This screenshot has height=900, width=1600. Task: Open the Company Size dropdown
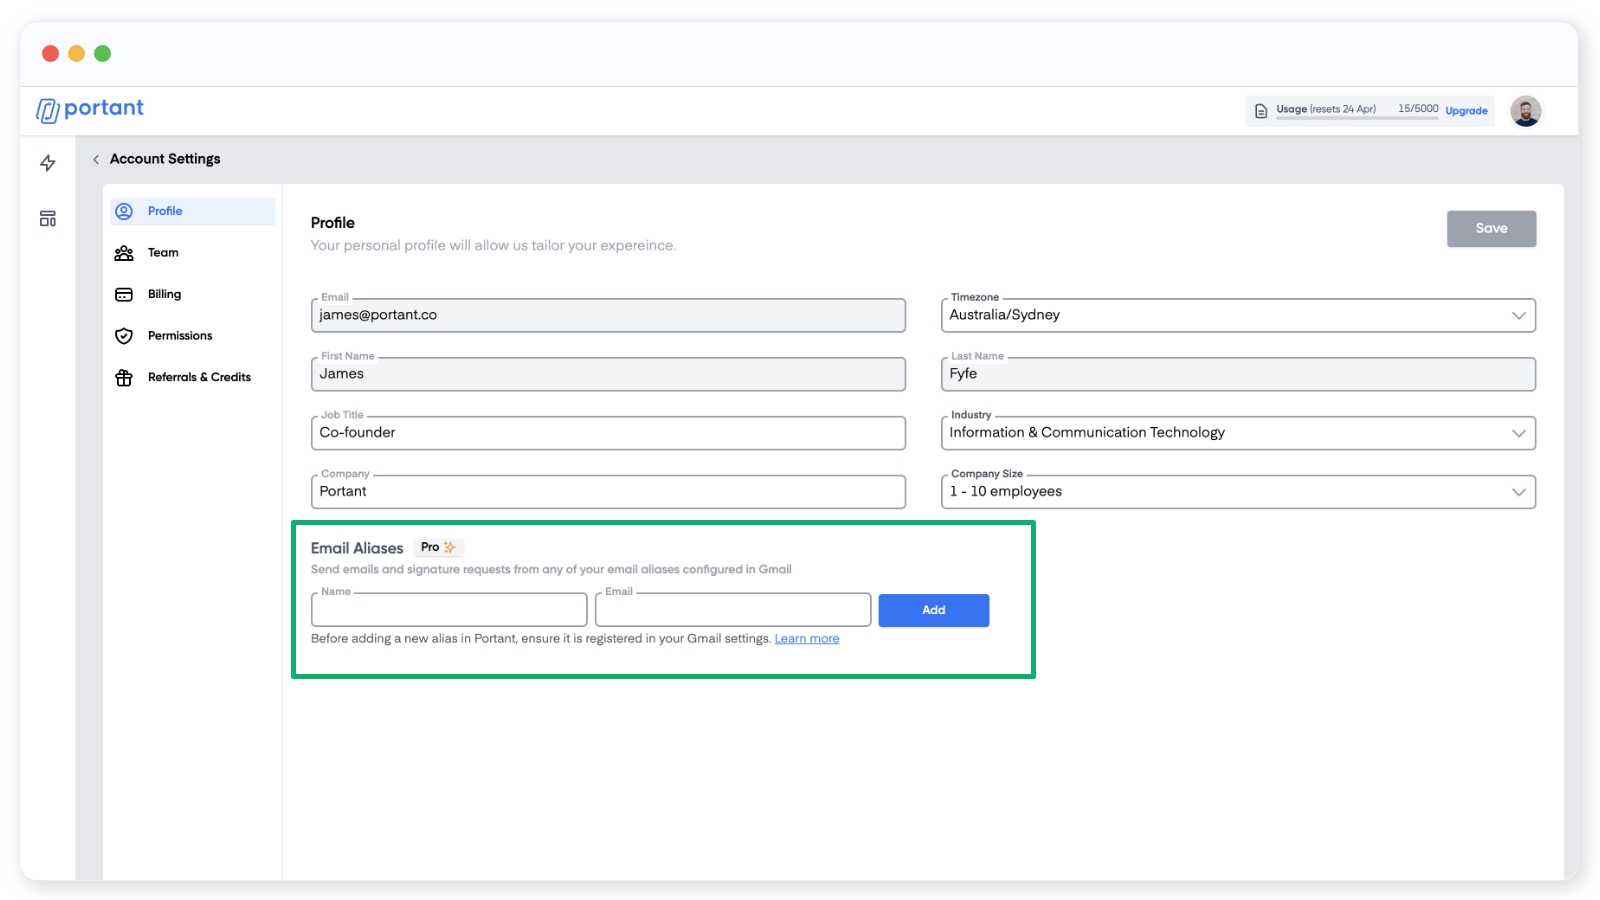[x=1518, y=492]
